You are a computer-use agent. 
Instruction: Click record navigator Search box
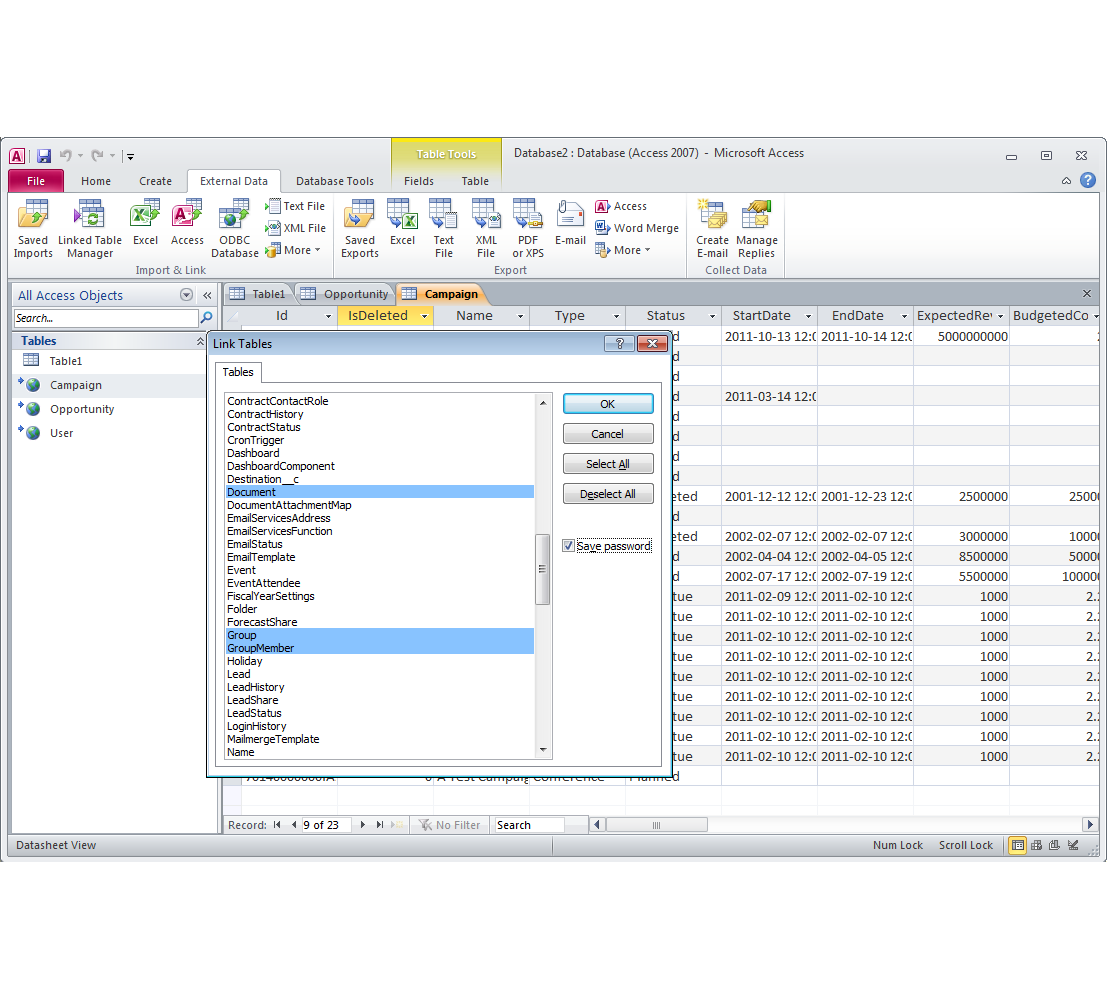529,825
